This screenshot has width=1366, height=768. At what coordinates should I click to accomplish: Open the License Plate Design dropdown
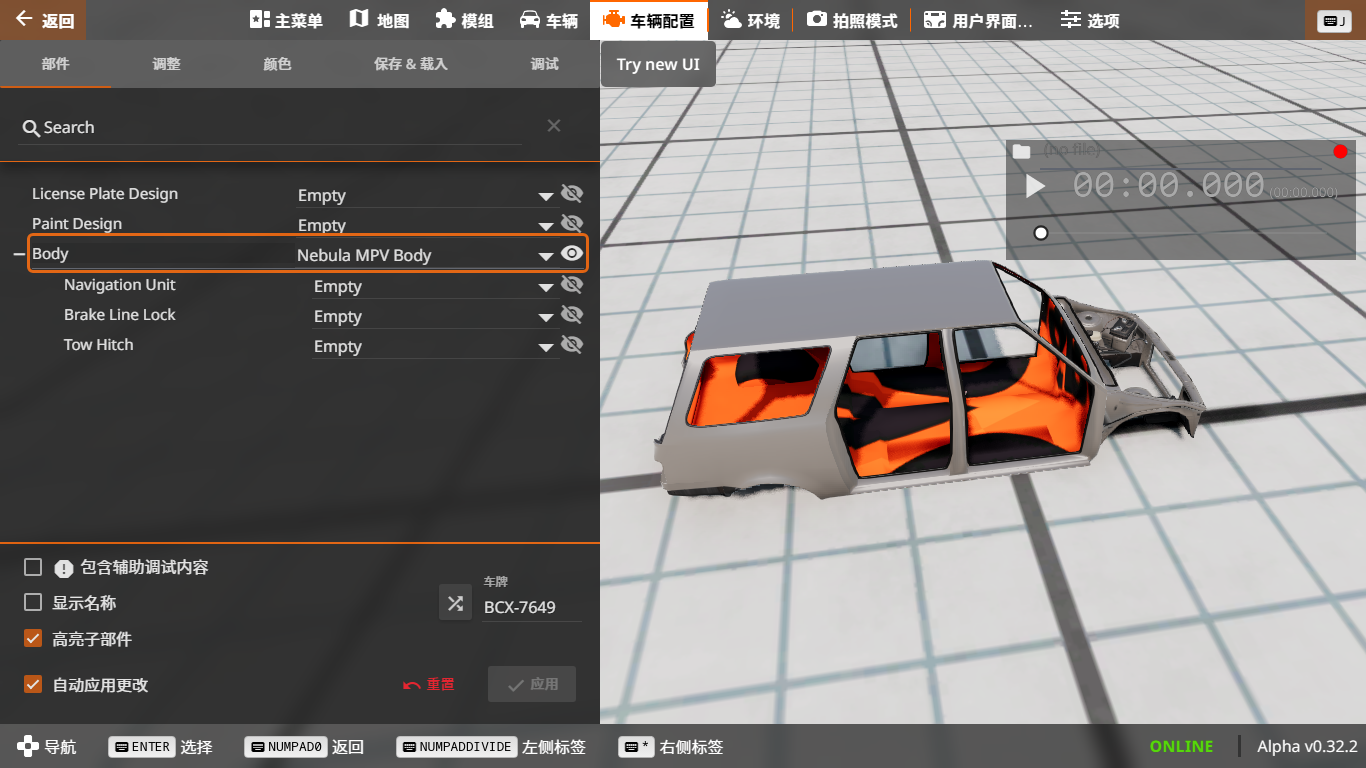426,196
